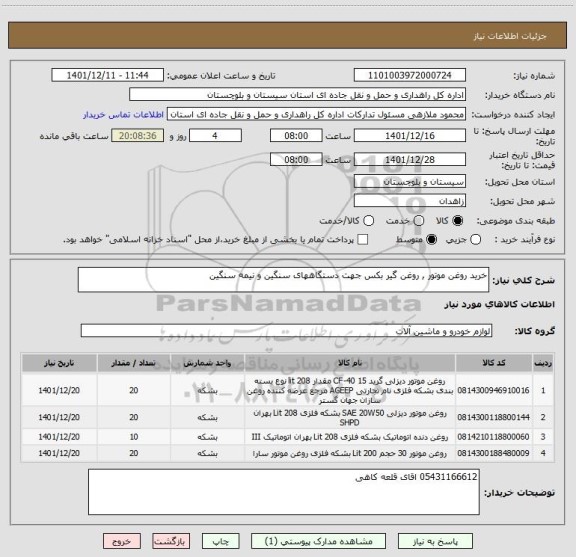Click product code 081430094691​0016
Image resolution: width=576 pixels, height=557 pixels.
point(493,390)
